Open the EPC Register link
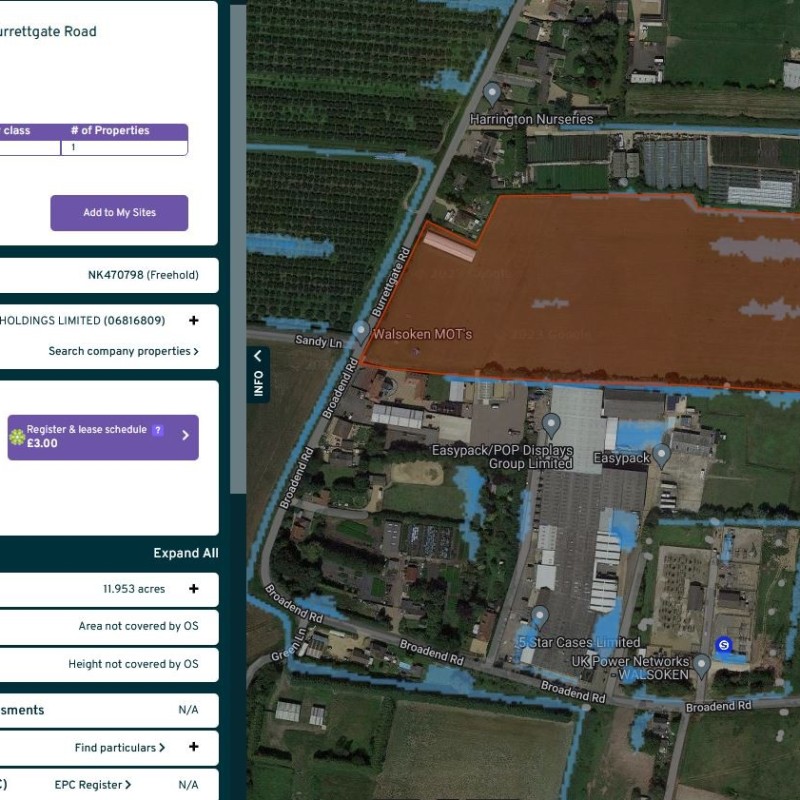Image resolution: width=800 pixels, height=800 pixels. tap(93, 785)
